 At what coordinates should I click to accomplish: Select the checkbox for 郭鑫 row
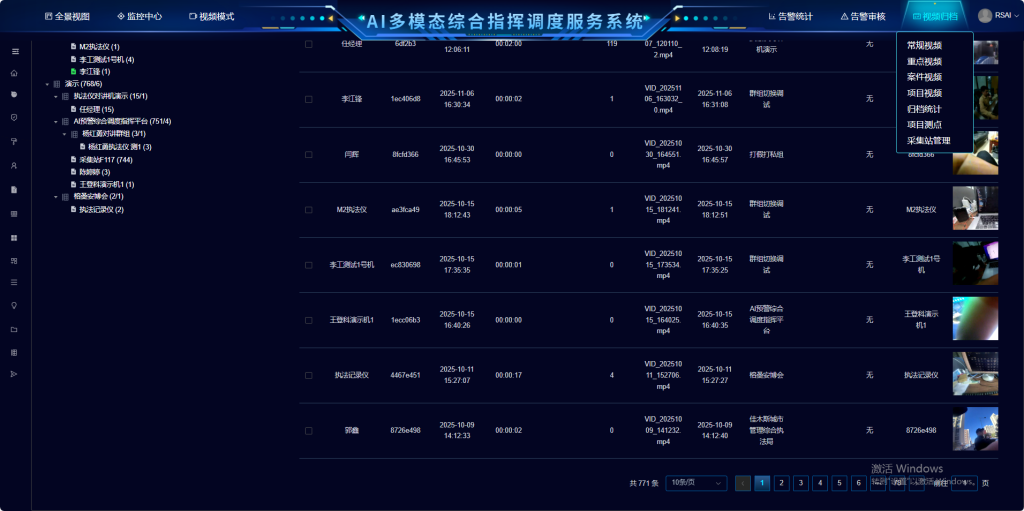(309, 430)
